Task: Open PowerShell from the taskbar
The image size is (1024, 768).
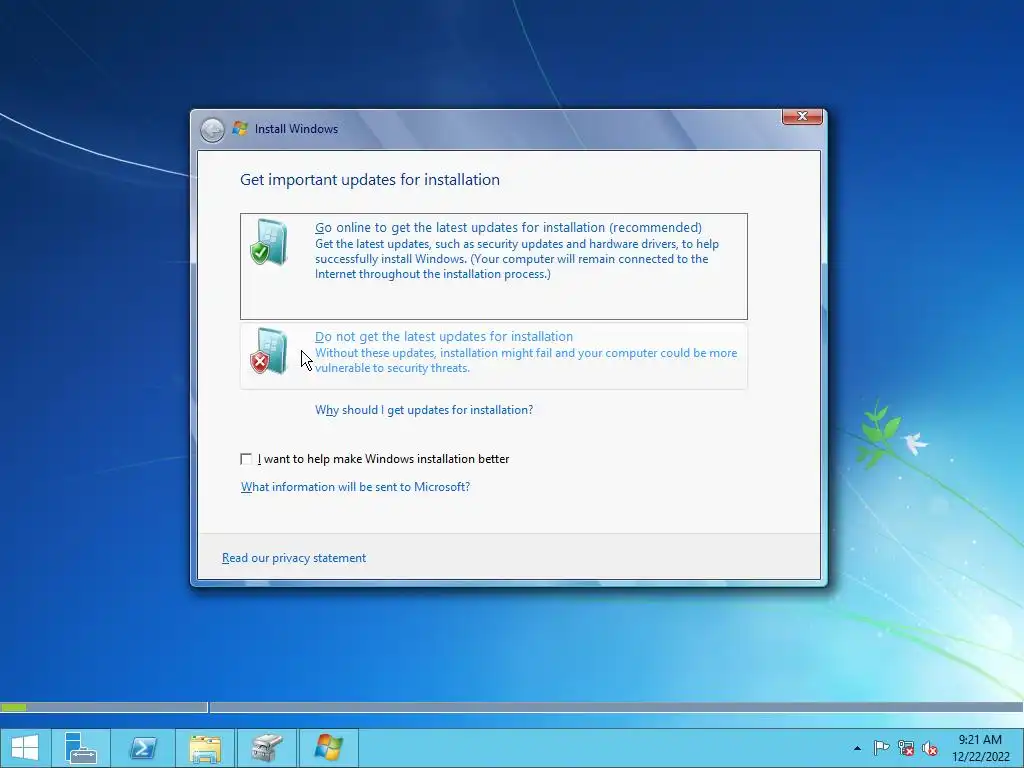Action: [x=142, y=748]
